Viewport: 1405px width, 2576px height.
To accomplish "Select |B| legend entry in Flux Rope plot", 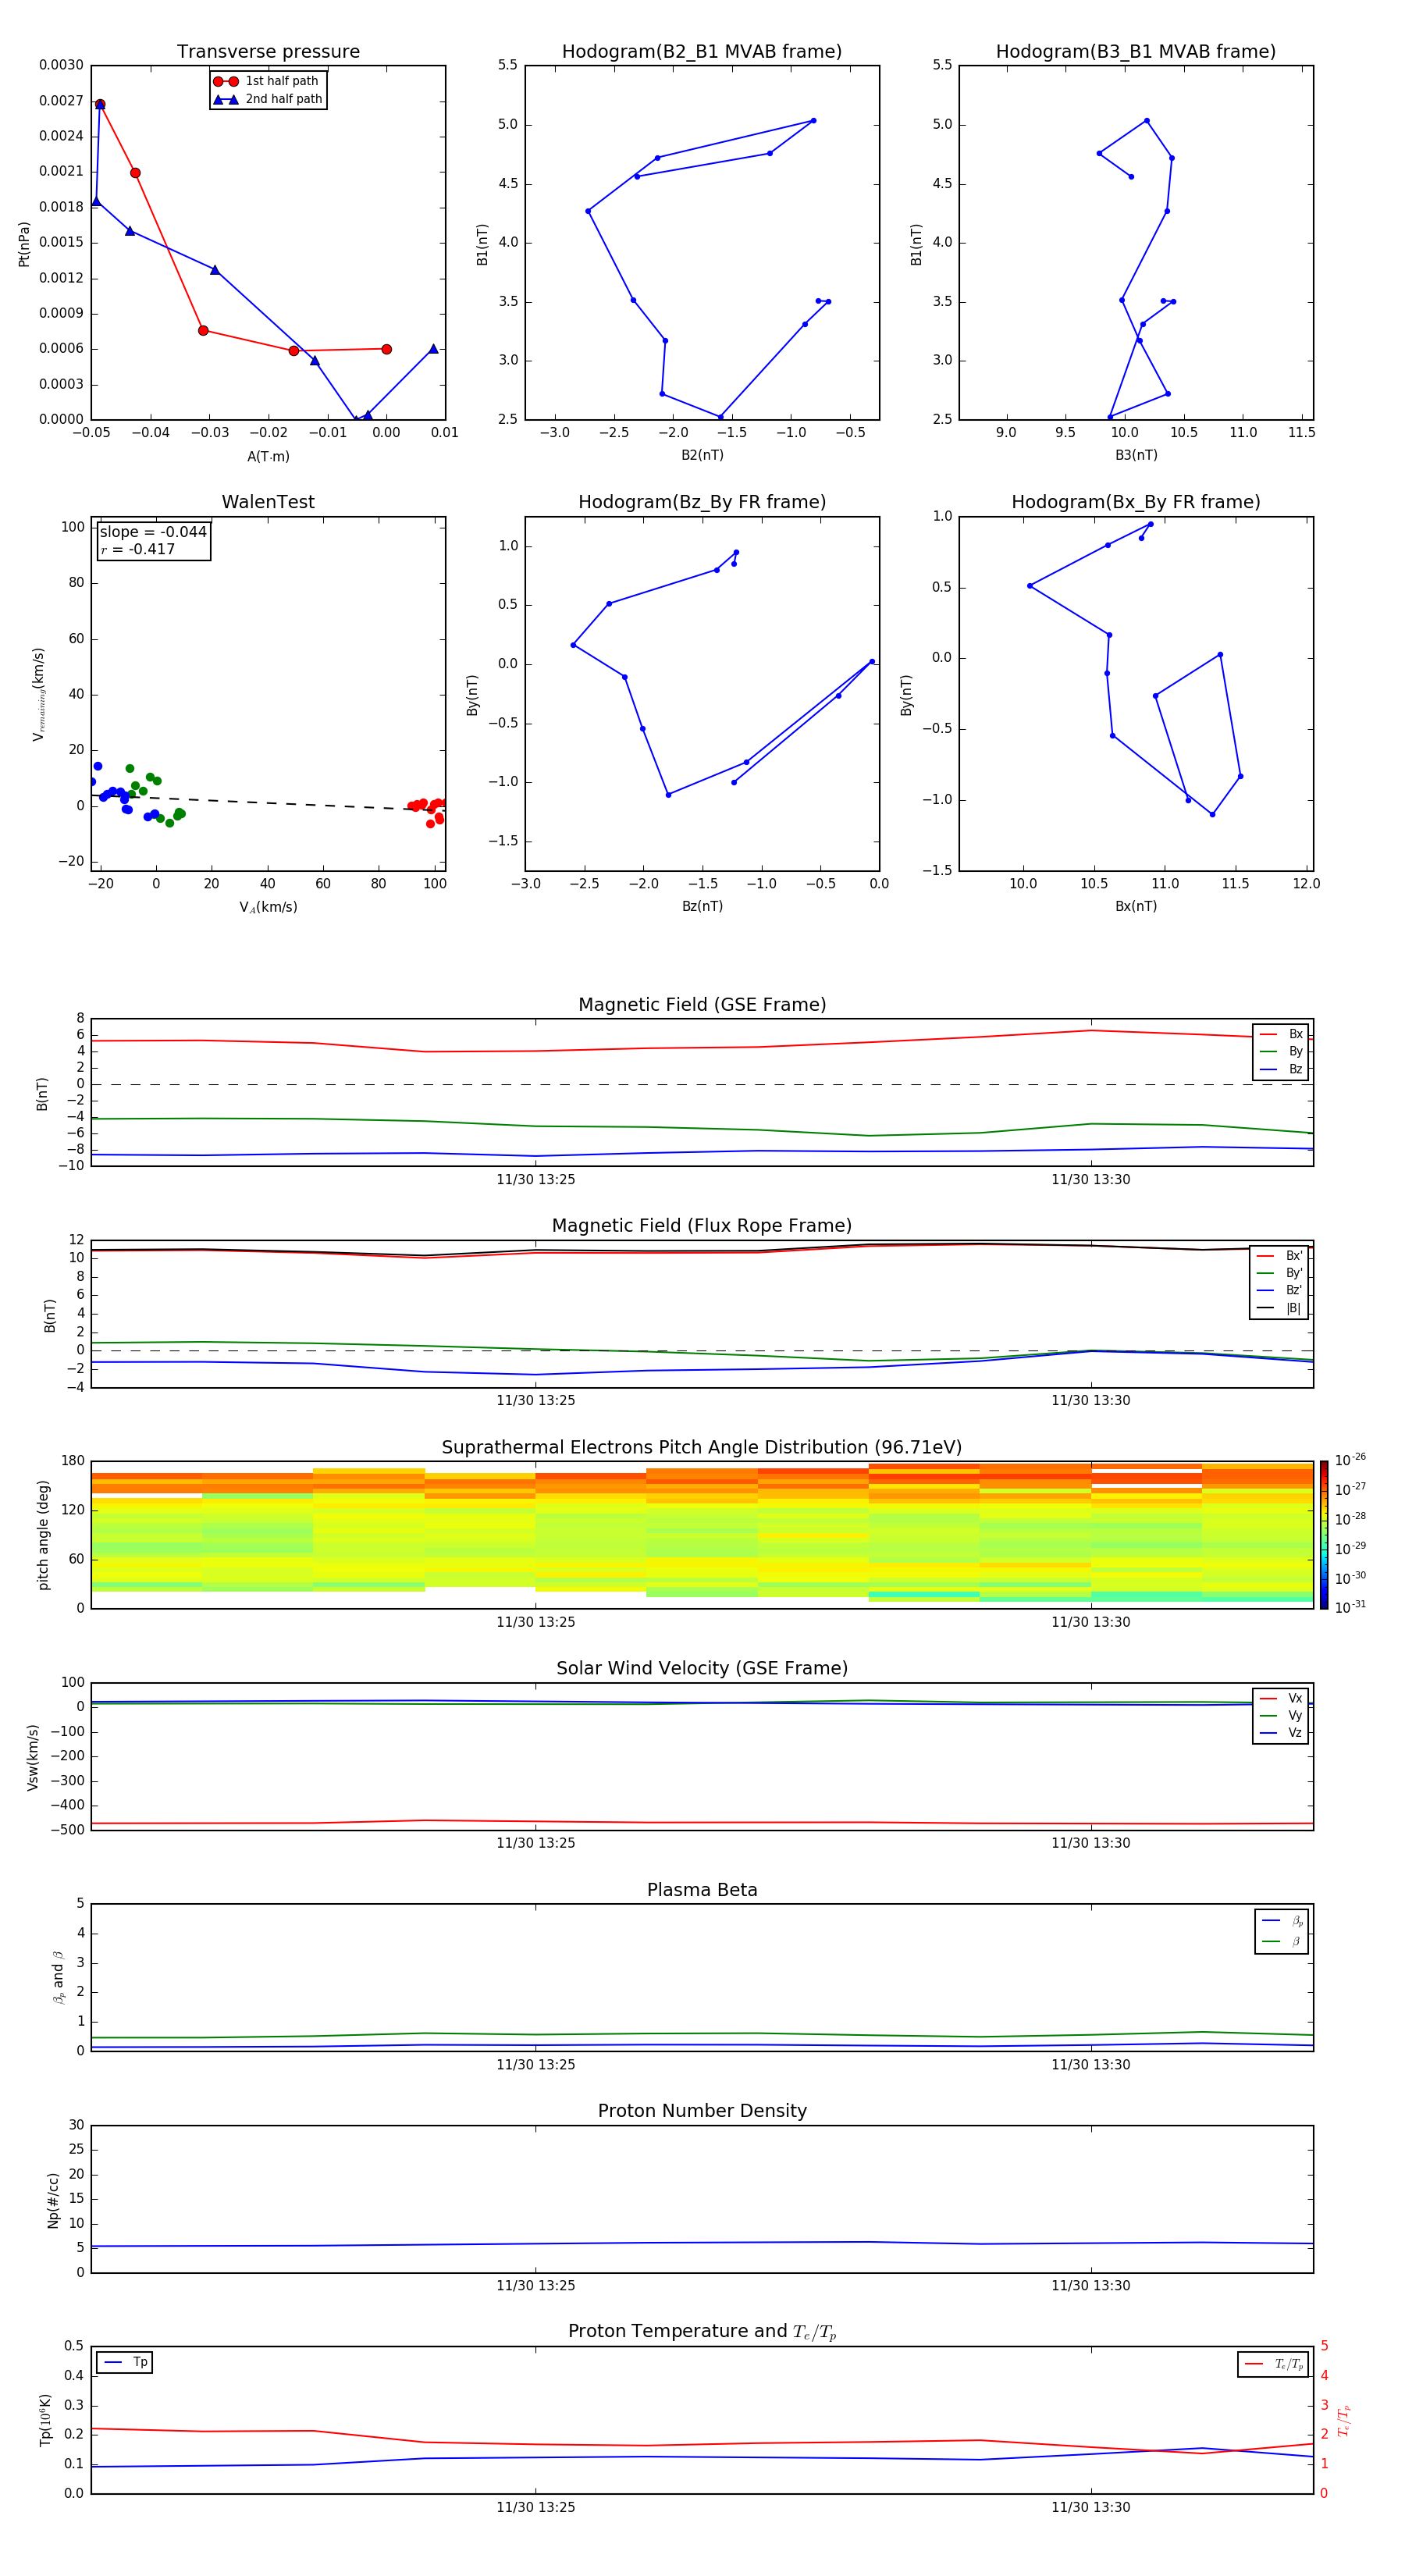I will tap(1280, 1308).
